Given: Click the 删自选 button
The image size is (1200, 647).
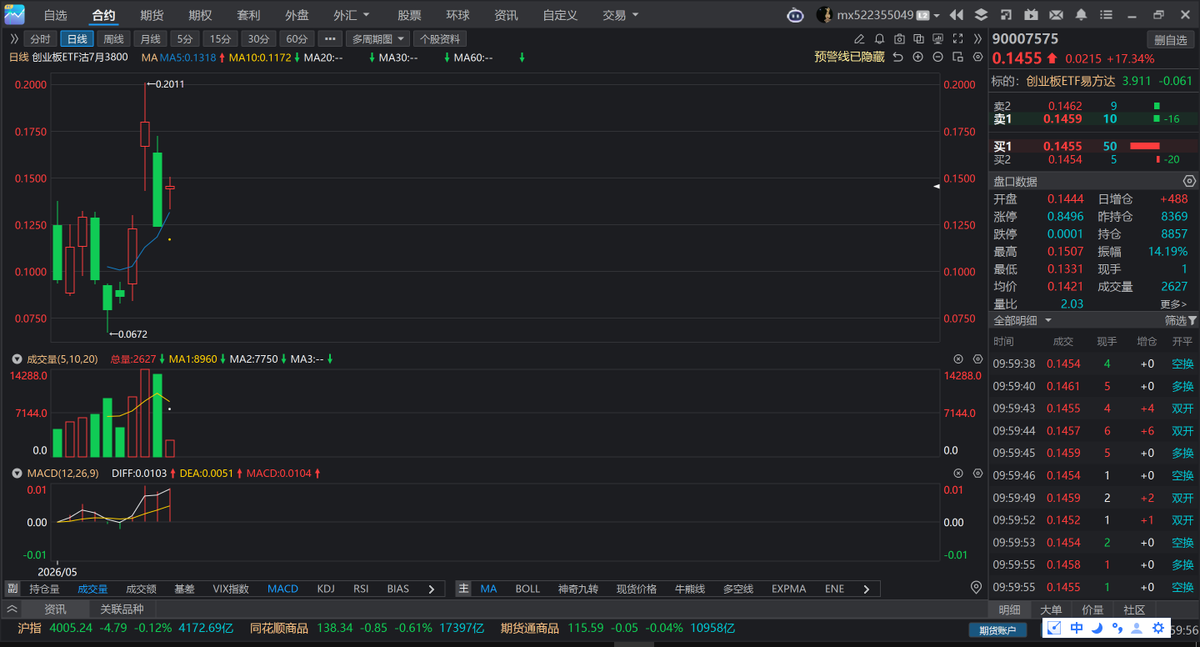Looking at the screenshot, I should pyautogui.click(x=1169, y=39).
